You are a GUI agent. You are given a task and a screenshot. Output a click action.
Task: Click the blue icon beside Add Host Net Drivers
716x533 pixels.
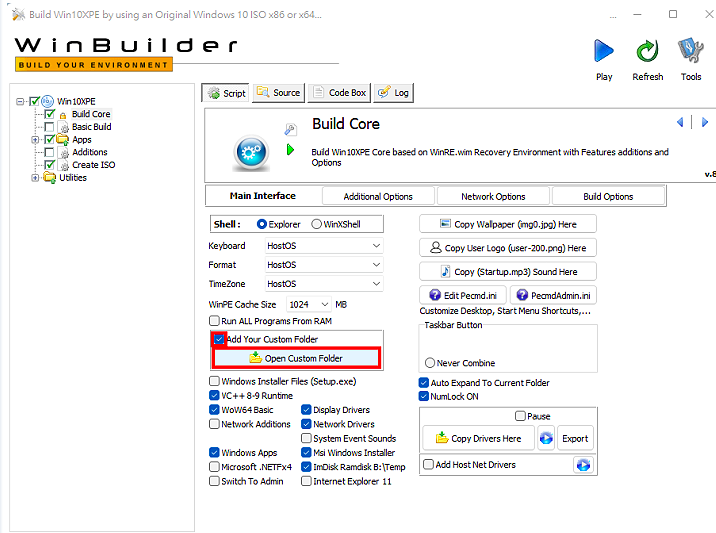(x=583, y=465)
